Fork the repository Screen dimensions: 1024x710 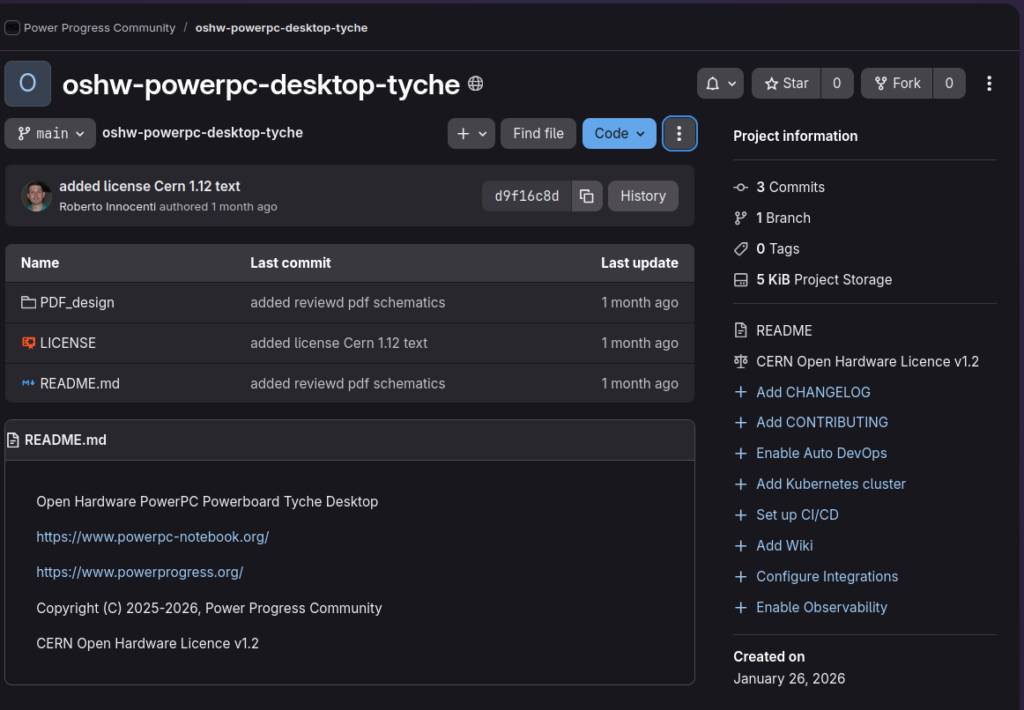point(896,84)
